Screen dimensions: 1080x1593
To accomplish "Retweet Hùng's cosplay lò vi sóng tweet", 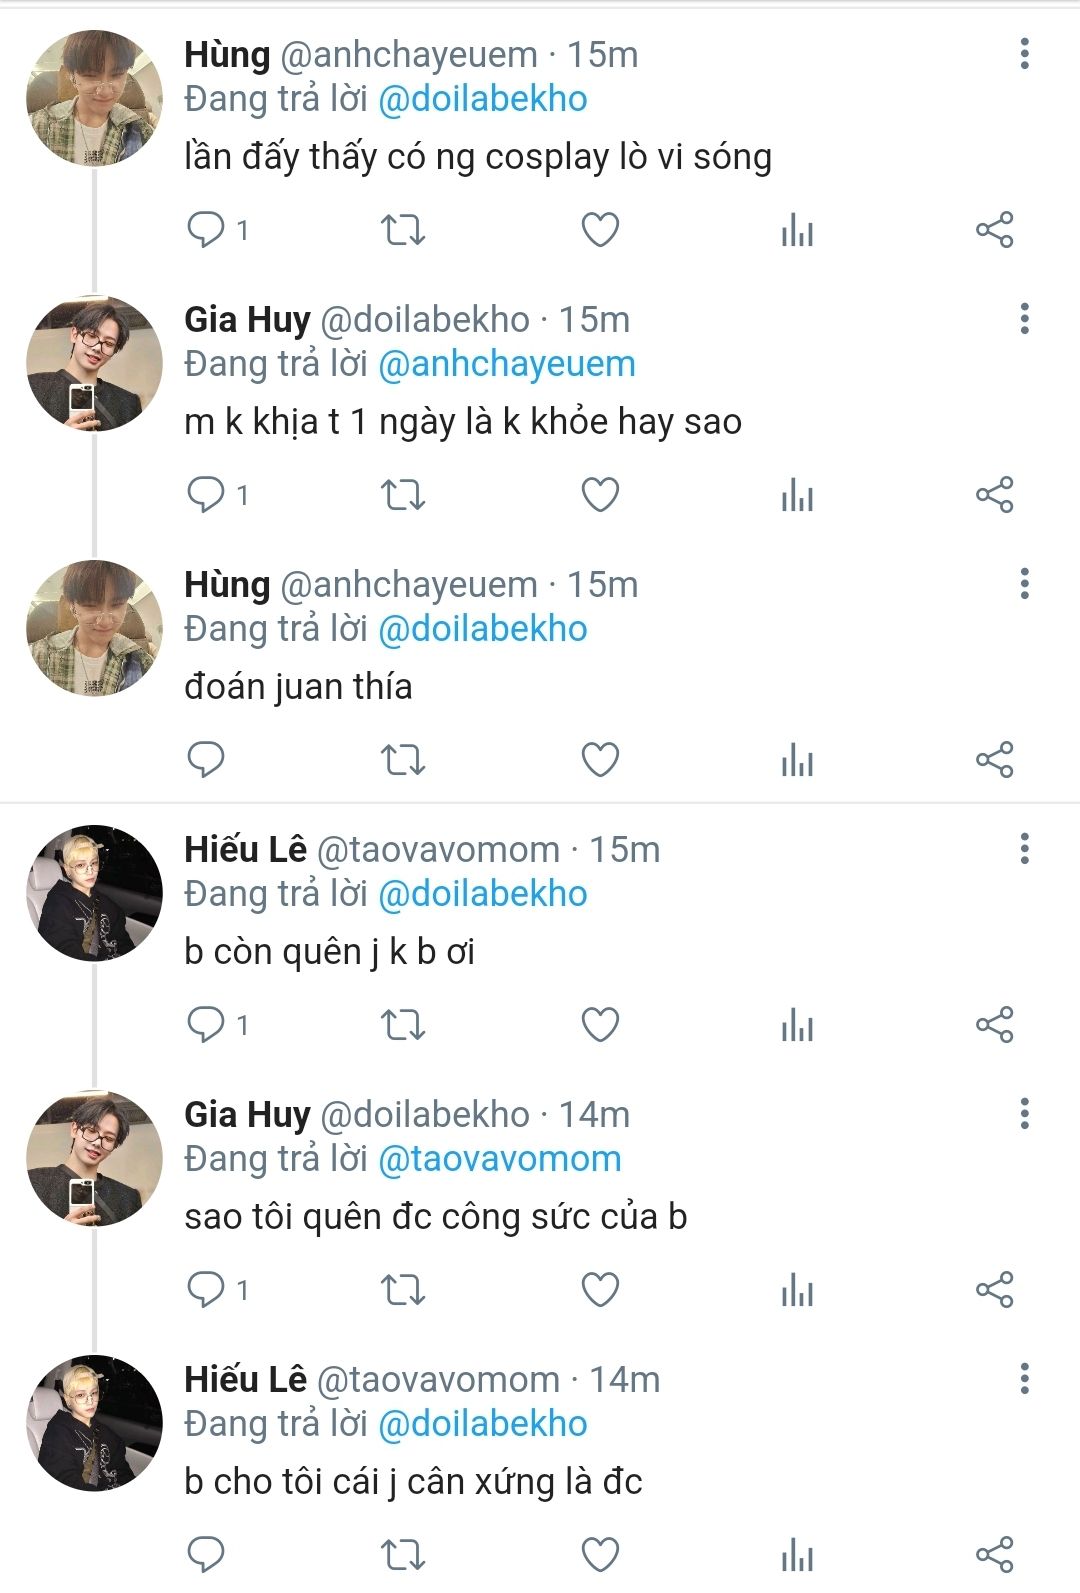I will [x=403, y=230].
